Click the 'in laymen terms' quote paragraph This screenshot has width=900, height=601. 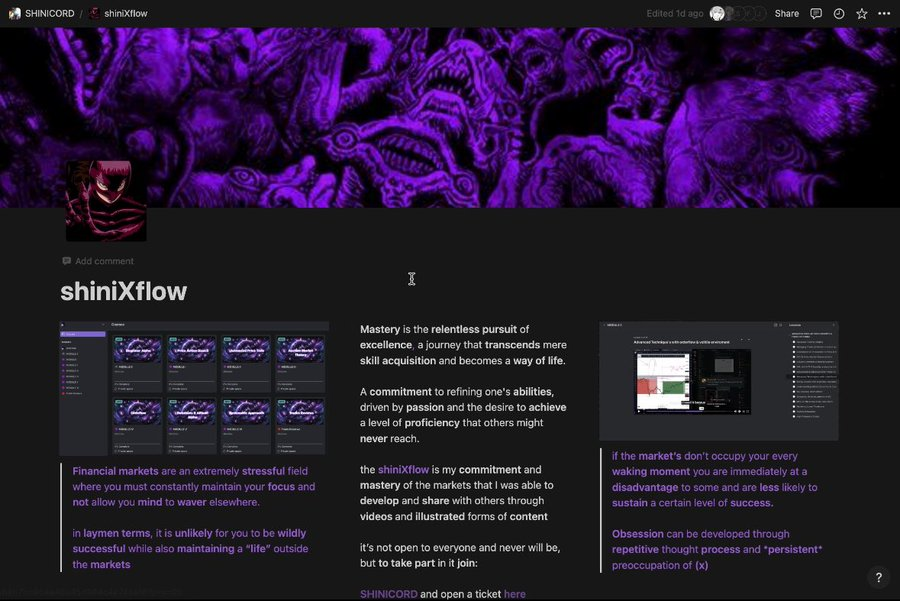point(190,549)
